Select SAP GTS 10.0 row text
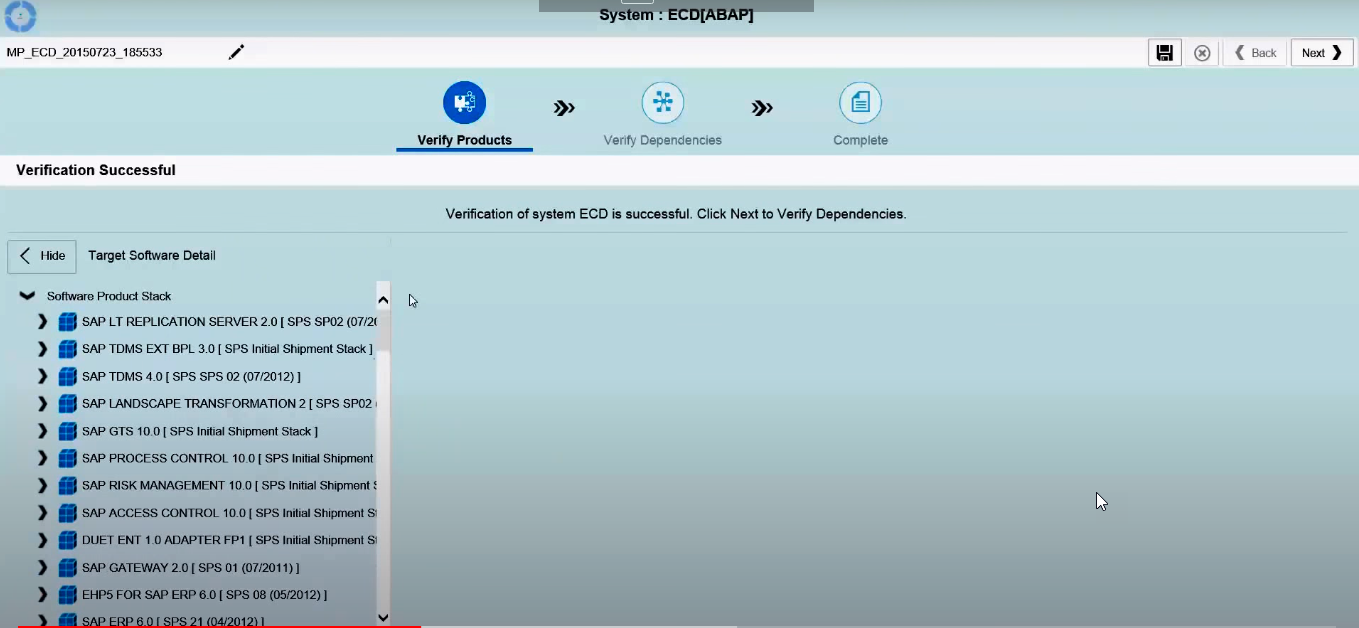1359x628 pixels. tap(200, 431)
